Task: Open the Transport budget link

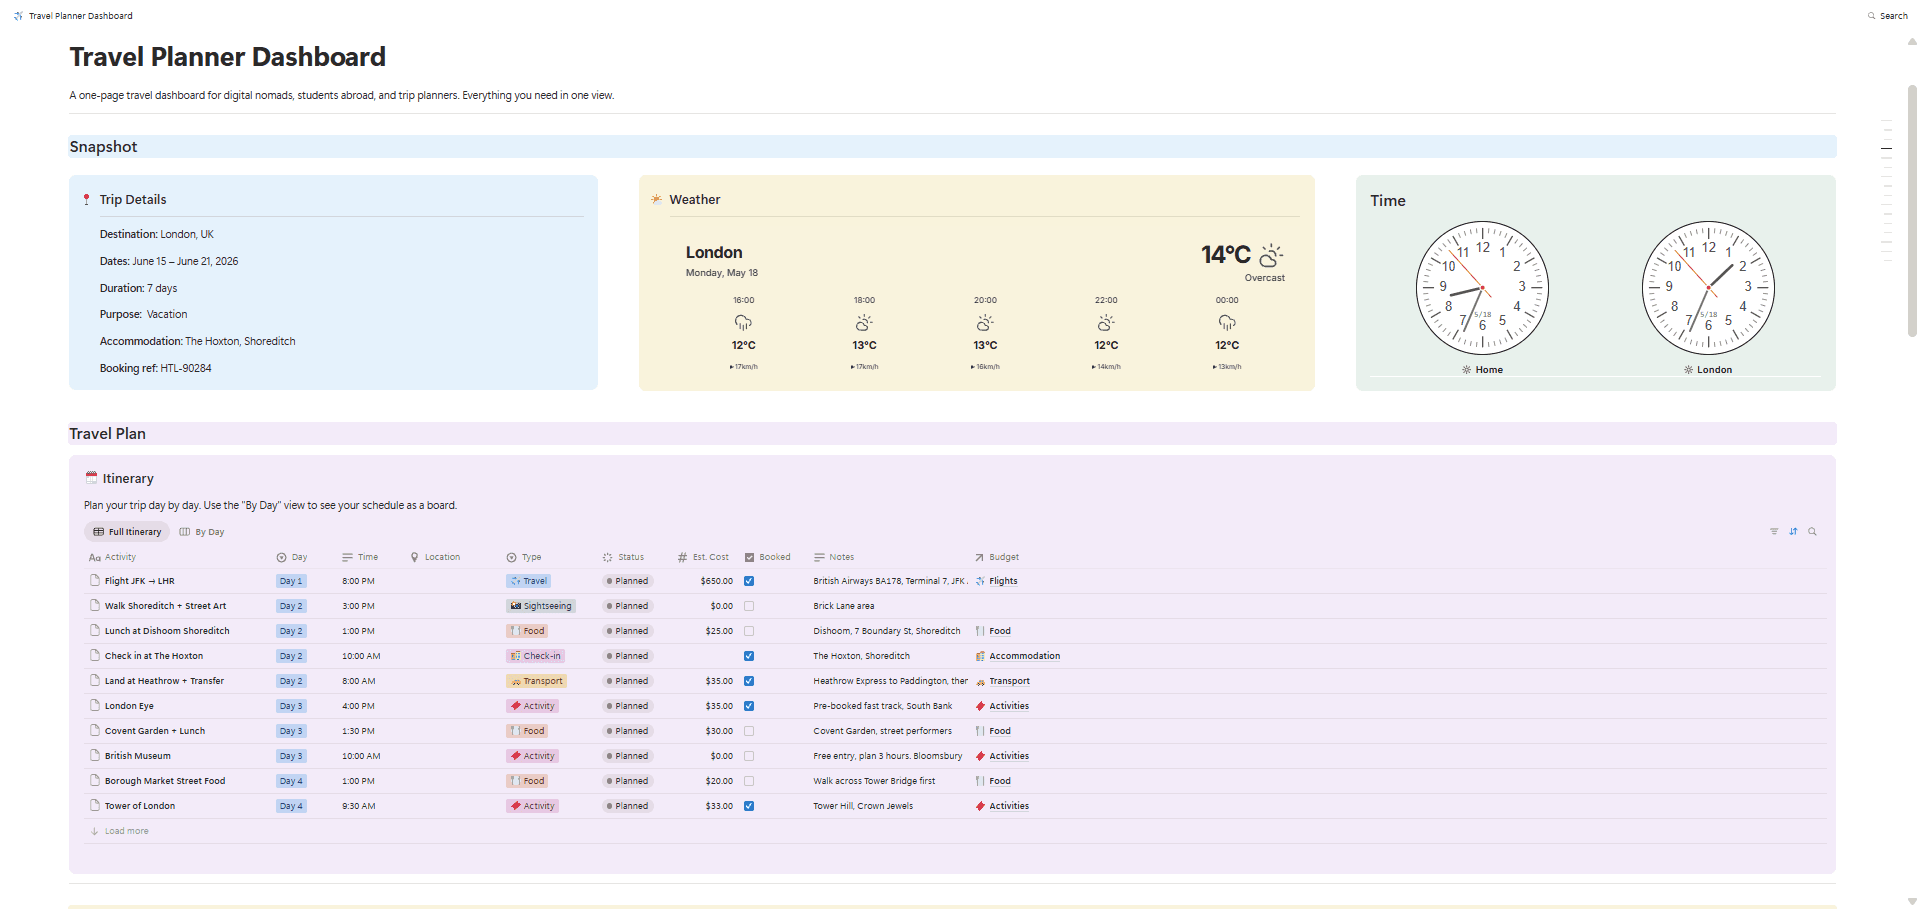Action: [x=1009, y=681]
